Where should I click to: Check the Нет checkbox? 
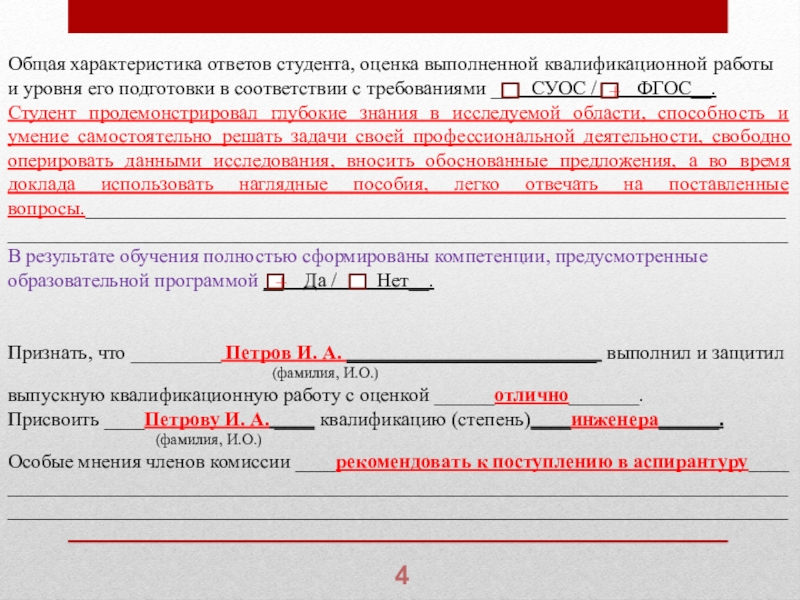358,282
